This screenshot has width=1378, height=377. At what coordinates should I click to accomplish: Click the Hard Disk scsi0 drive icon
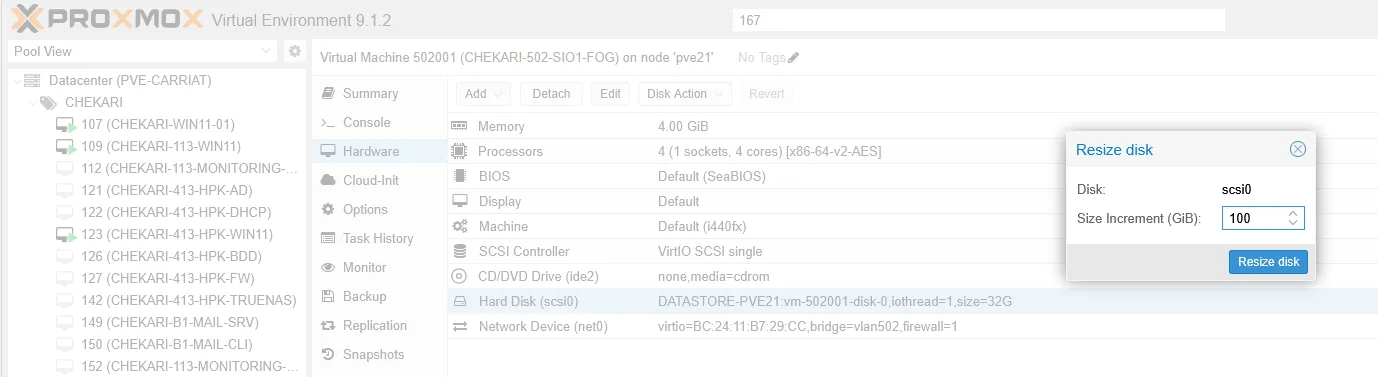point(460,302)
